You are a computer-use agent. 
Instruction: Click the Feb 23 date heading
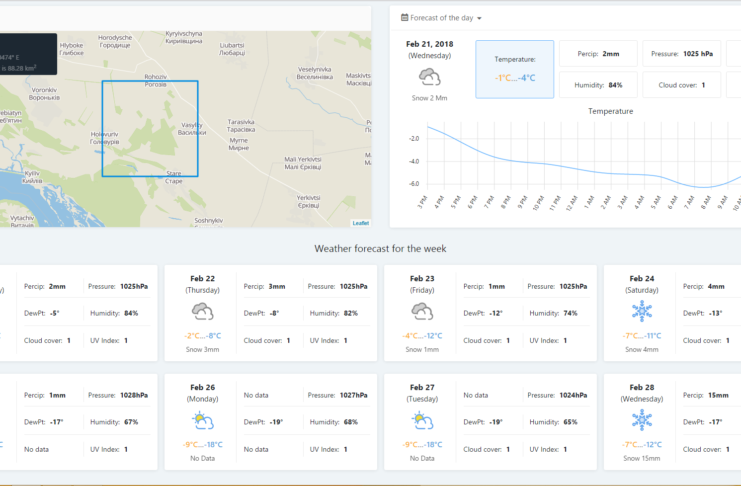click(x=422, y=278)
